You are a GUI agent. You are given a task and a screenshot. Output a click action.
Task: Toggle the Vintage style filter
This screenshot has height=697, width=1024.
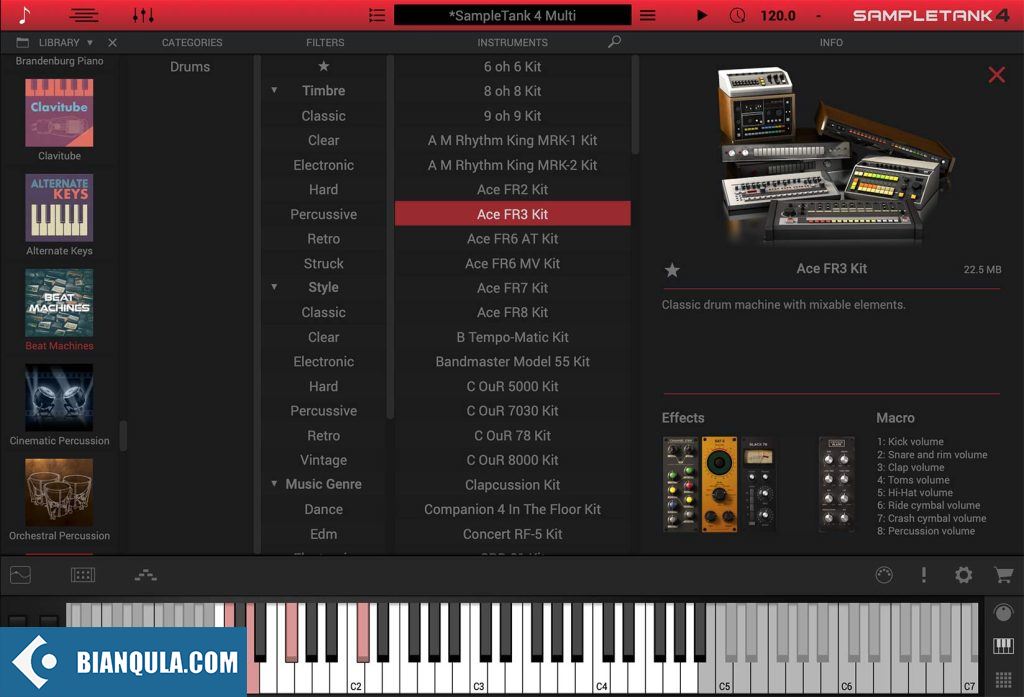click(x=323, y=460)
